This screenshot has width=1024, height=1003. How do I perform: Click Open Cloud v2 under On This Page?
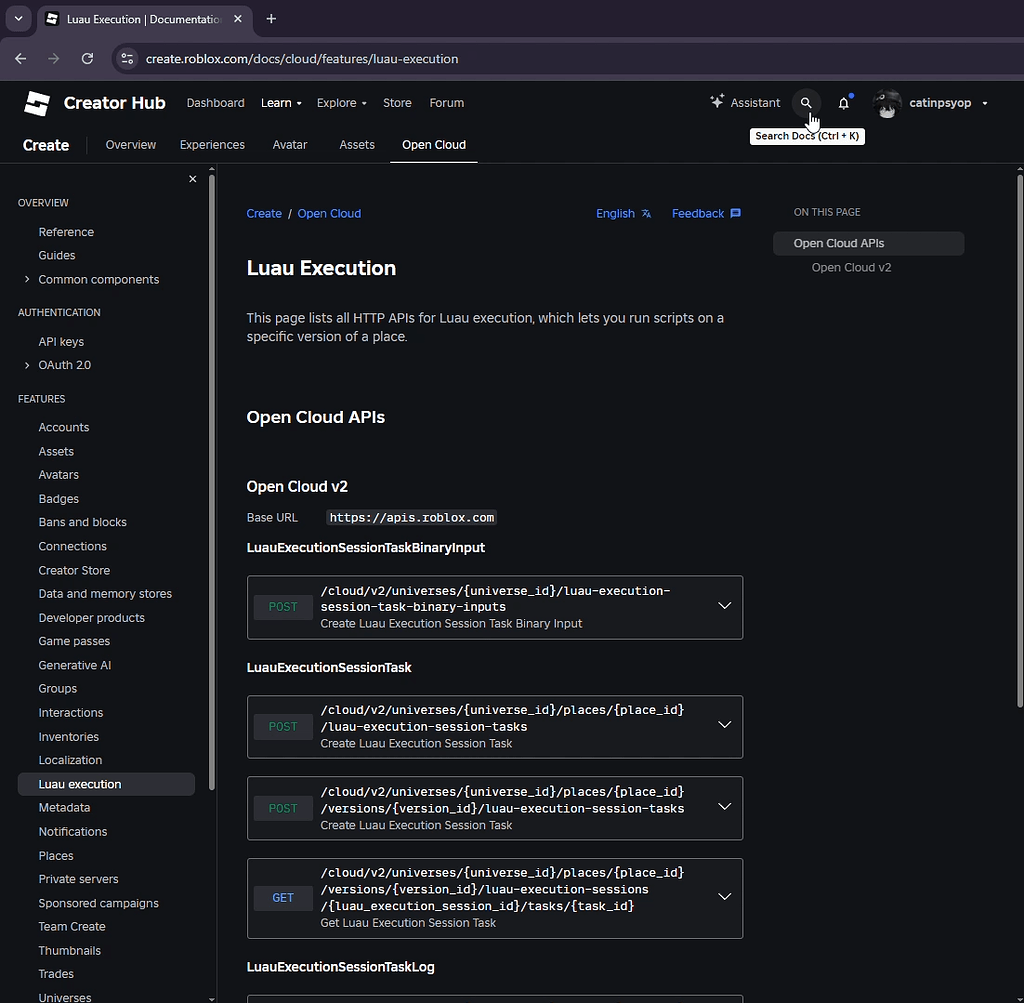[x=851, y=267]
